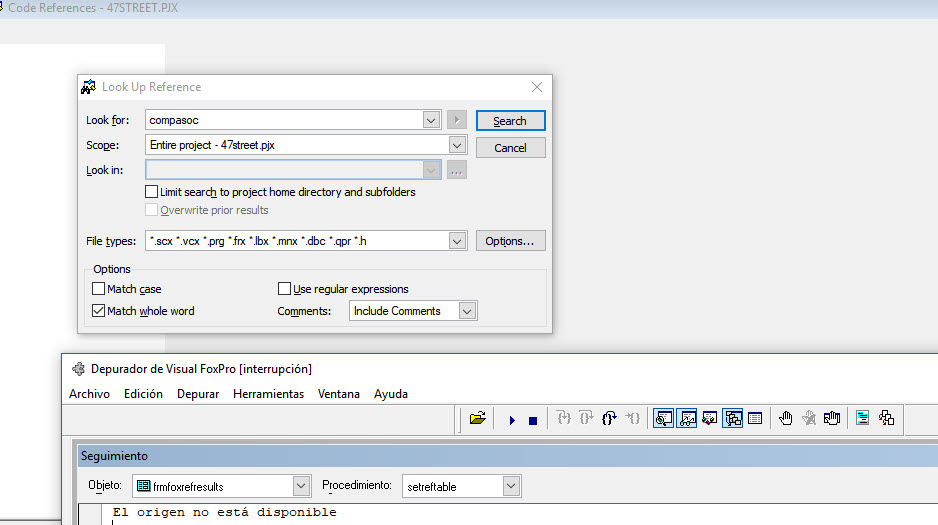
Task: Click the Toggle Breakpoint hand icon
Action: (x=786, y=419)
